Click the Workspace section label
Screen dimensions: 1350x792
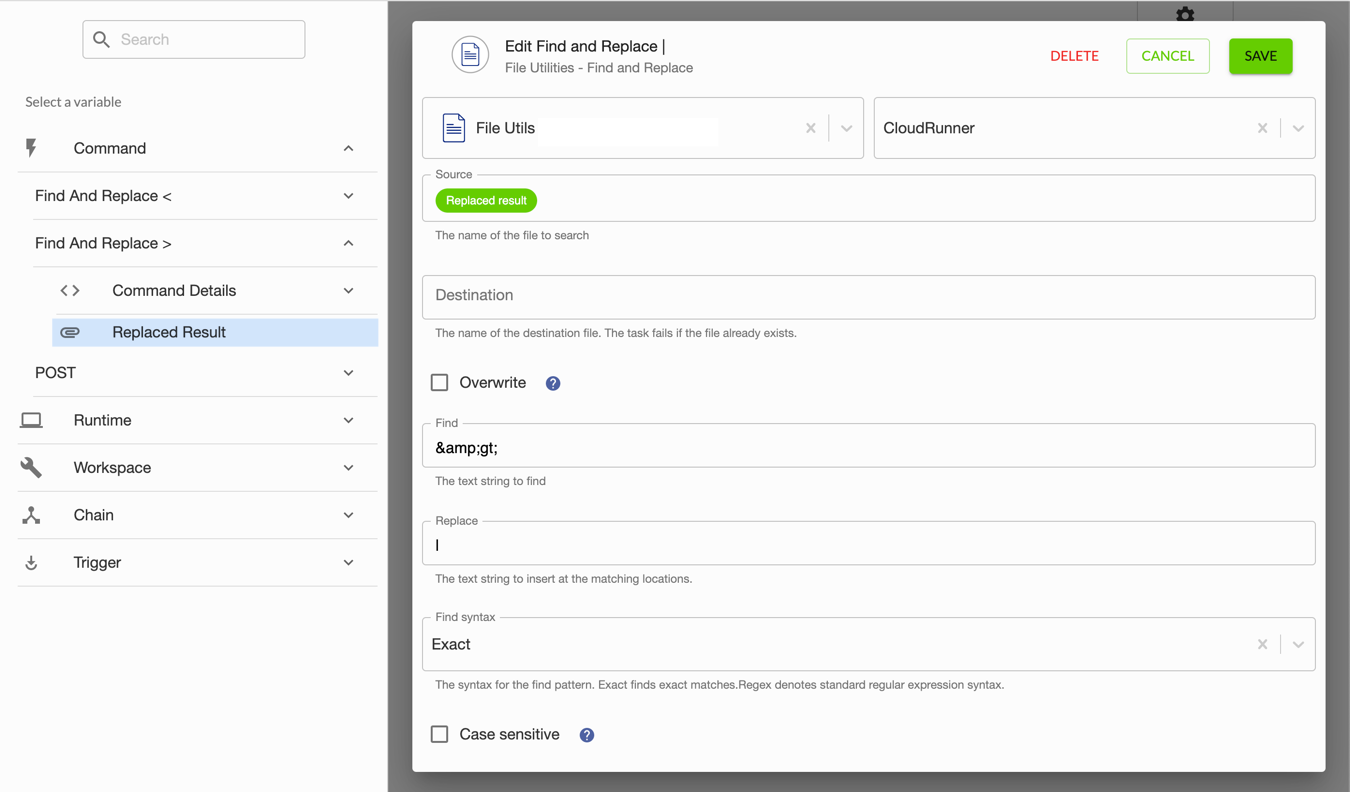pyautogui.click(x=112, y=468)
